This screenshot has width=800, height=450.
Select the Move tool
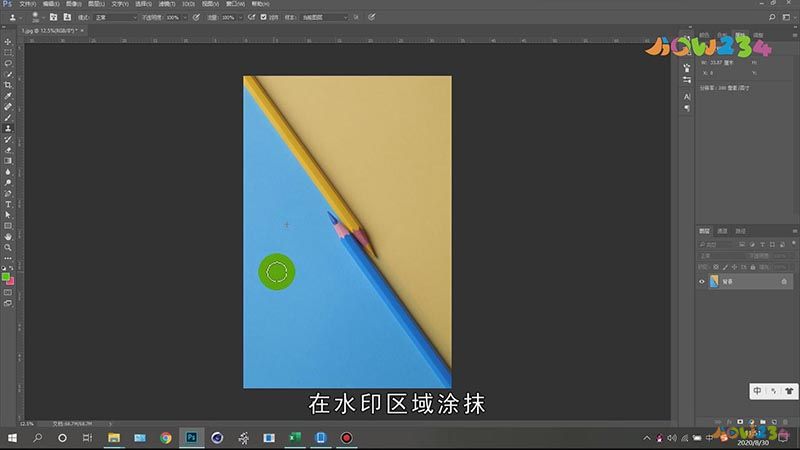[8, 41]
